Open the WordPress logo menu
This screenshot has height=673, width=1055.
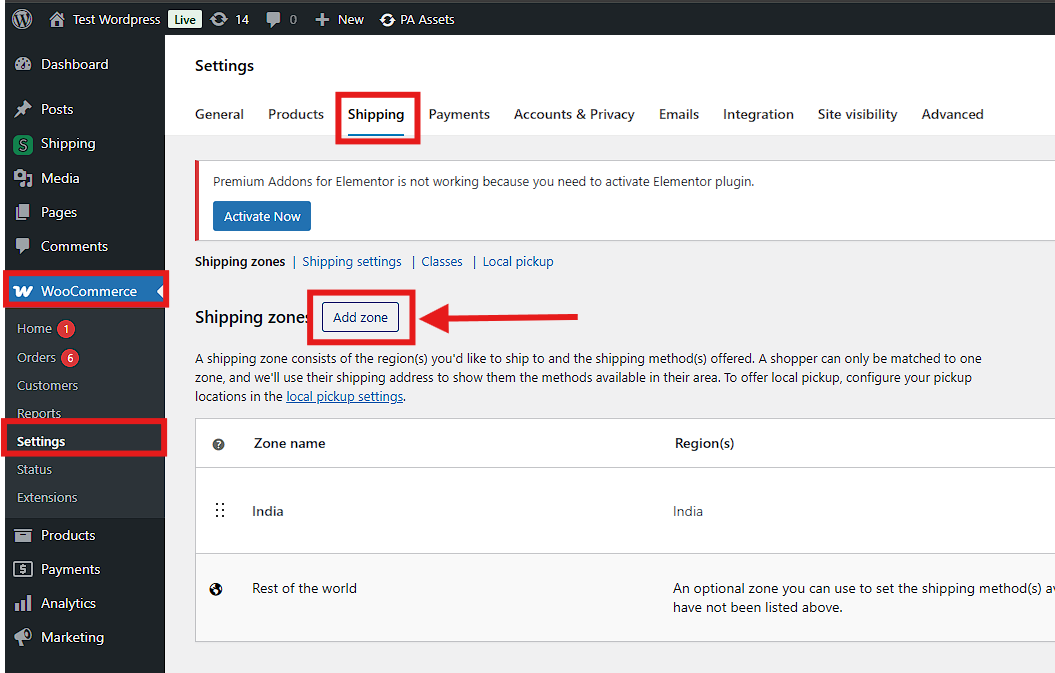[22, 19]
